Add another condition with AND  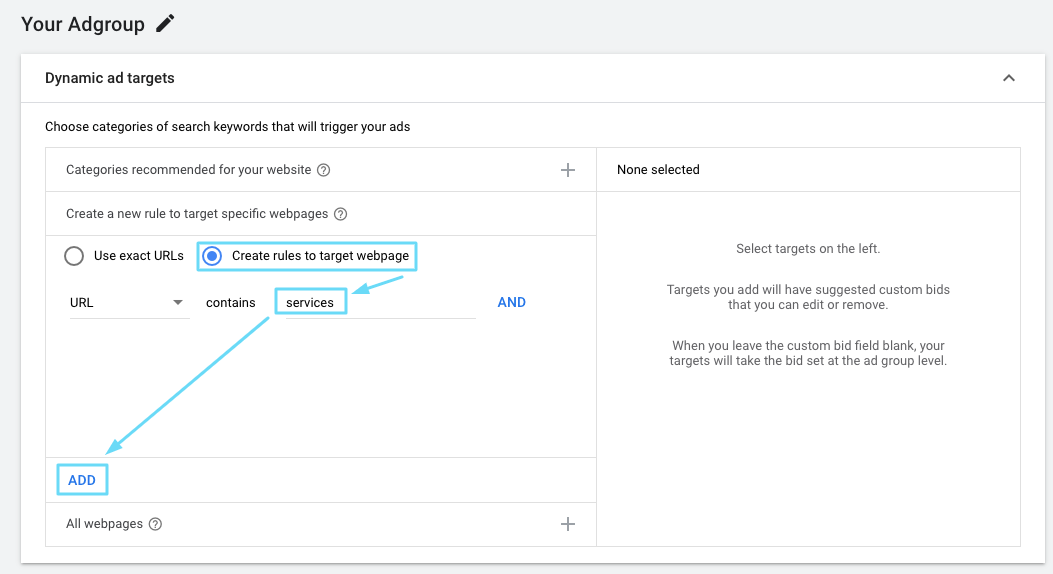pyautogui.click(x=512, y=303)
